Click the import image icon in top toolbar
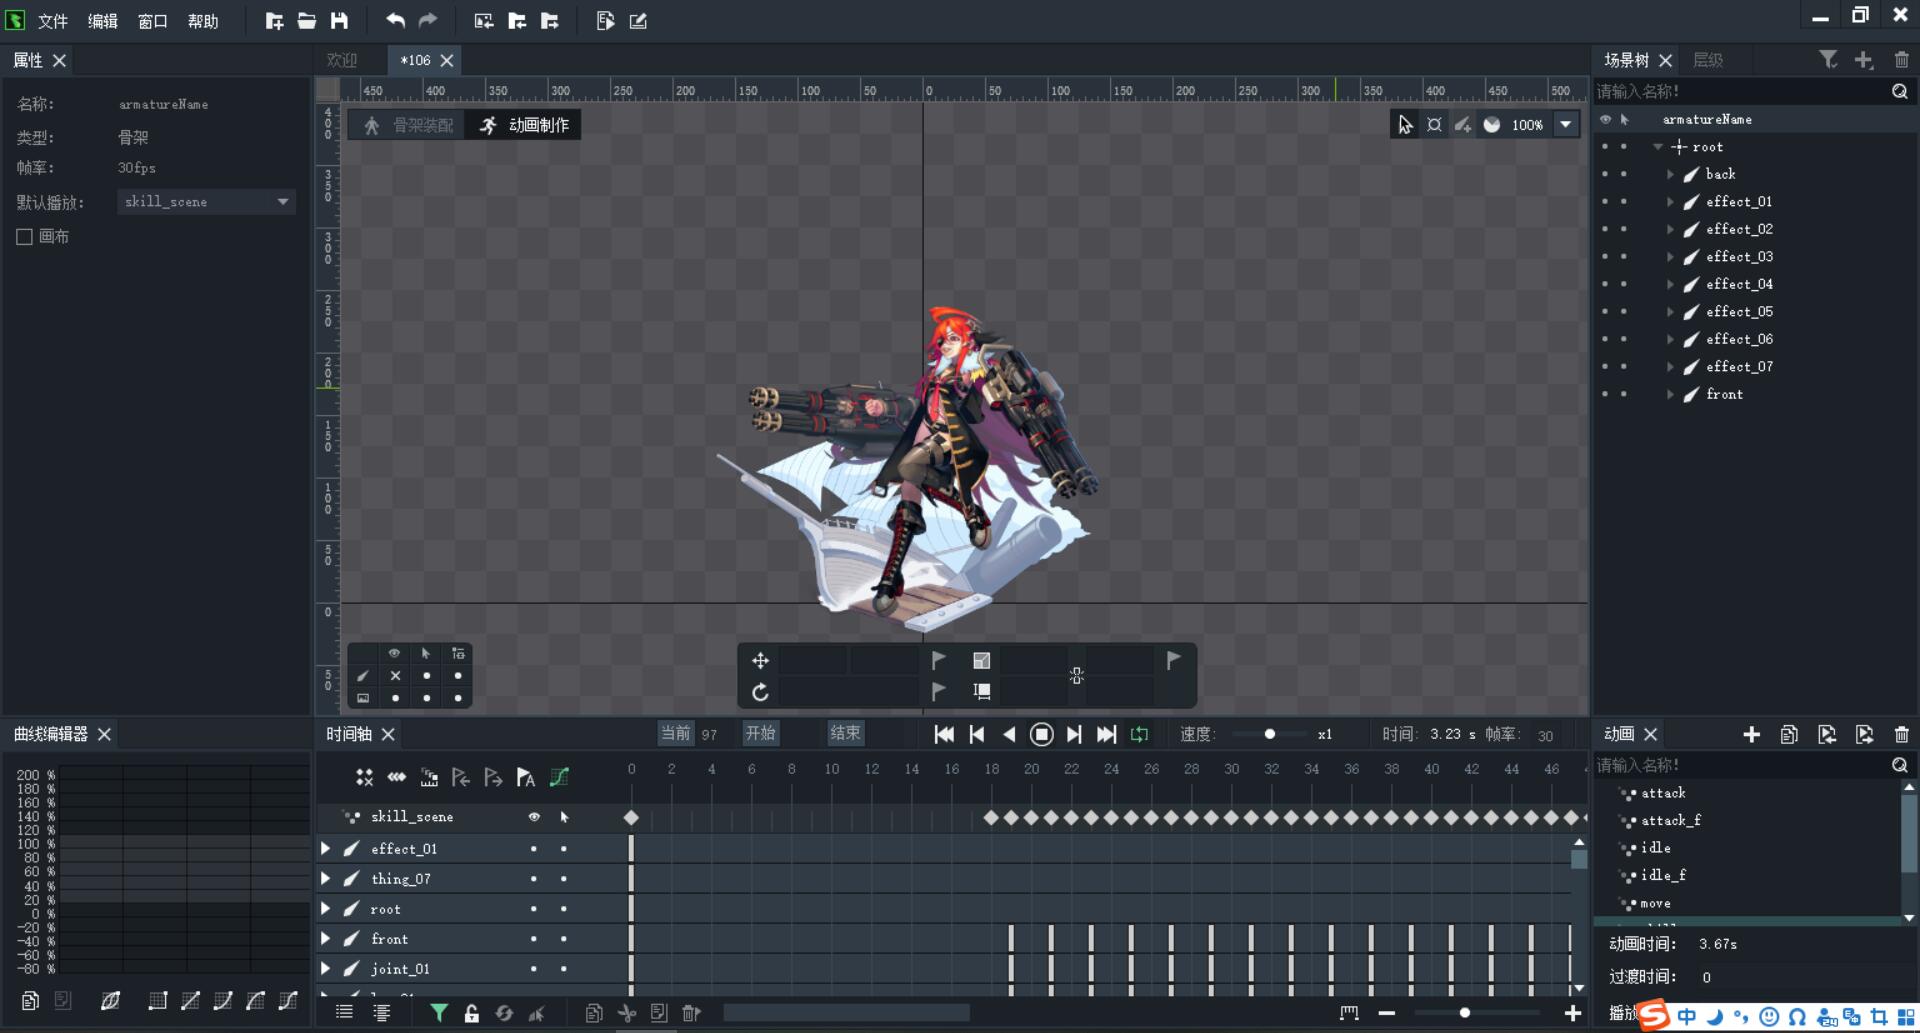This screenshot has height=1033, width=1920. pos(484,21)
